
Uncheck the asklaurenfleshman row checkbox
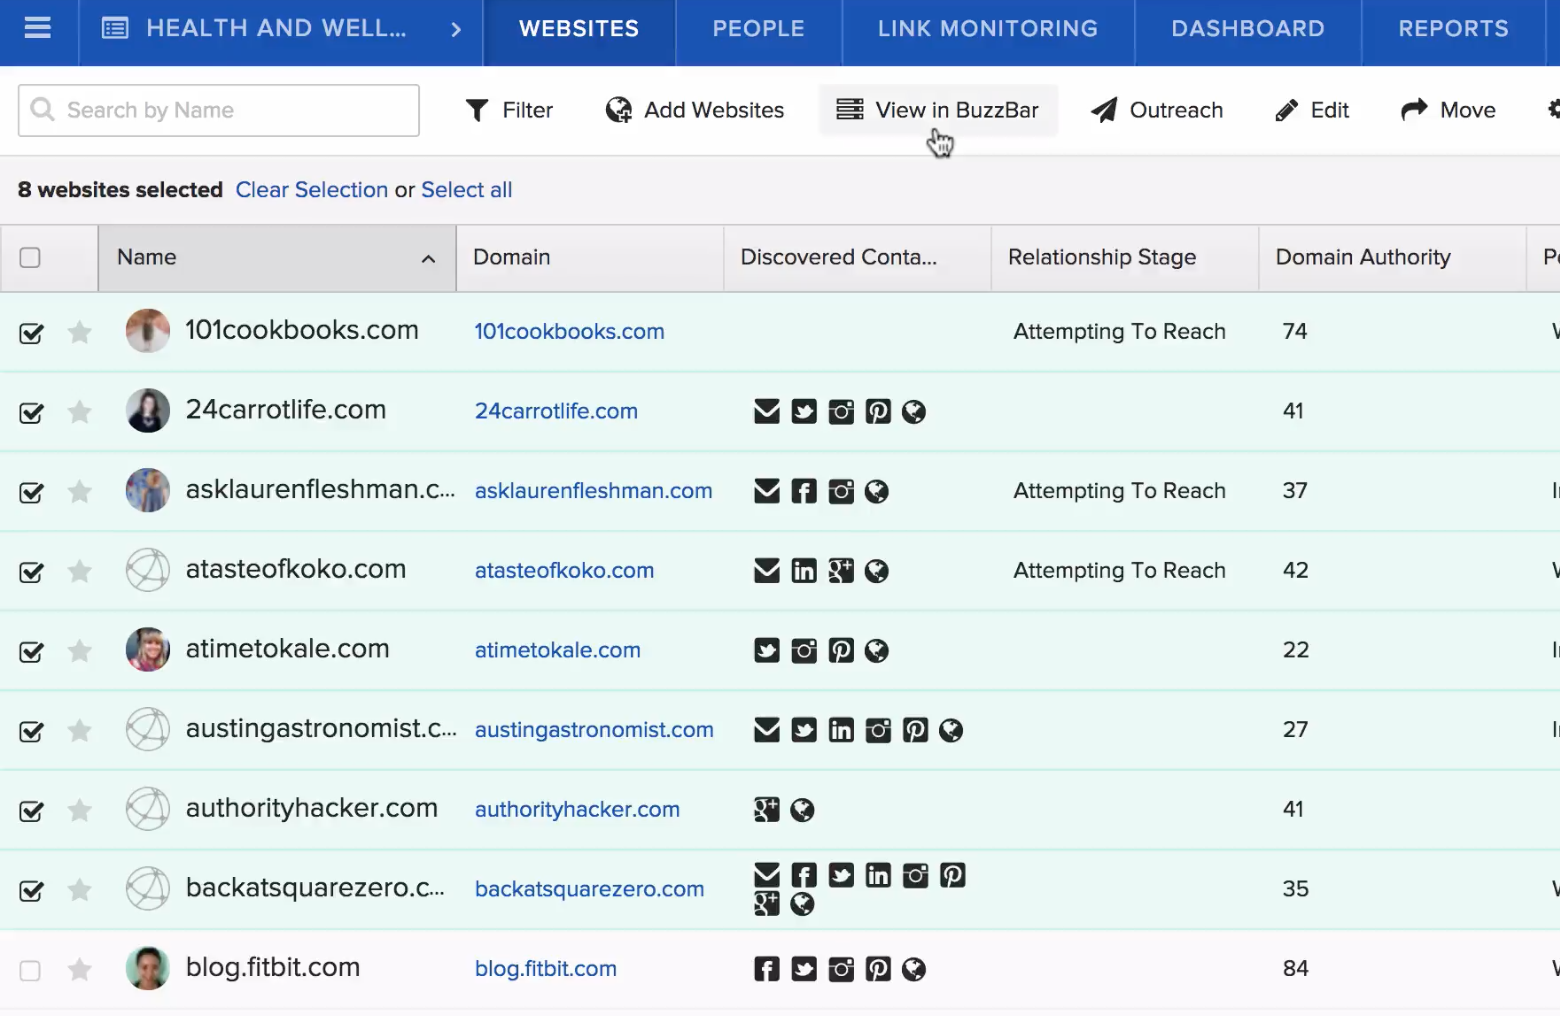[x=31, y=492]
